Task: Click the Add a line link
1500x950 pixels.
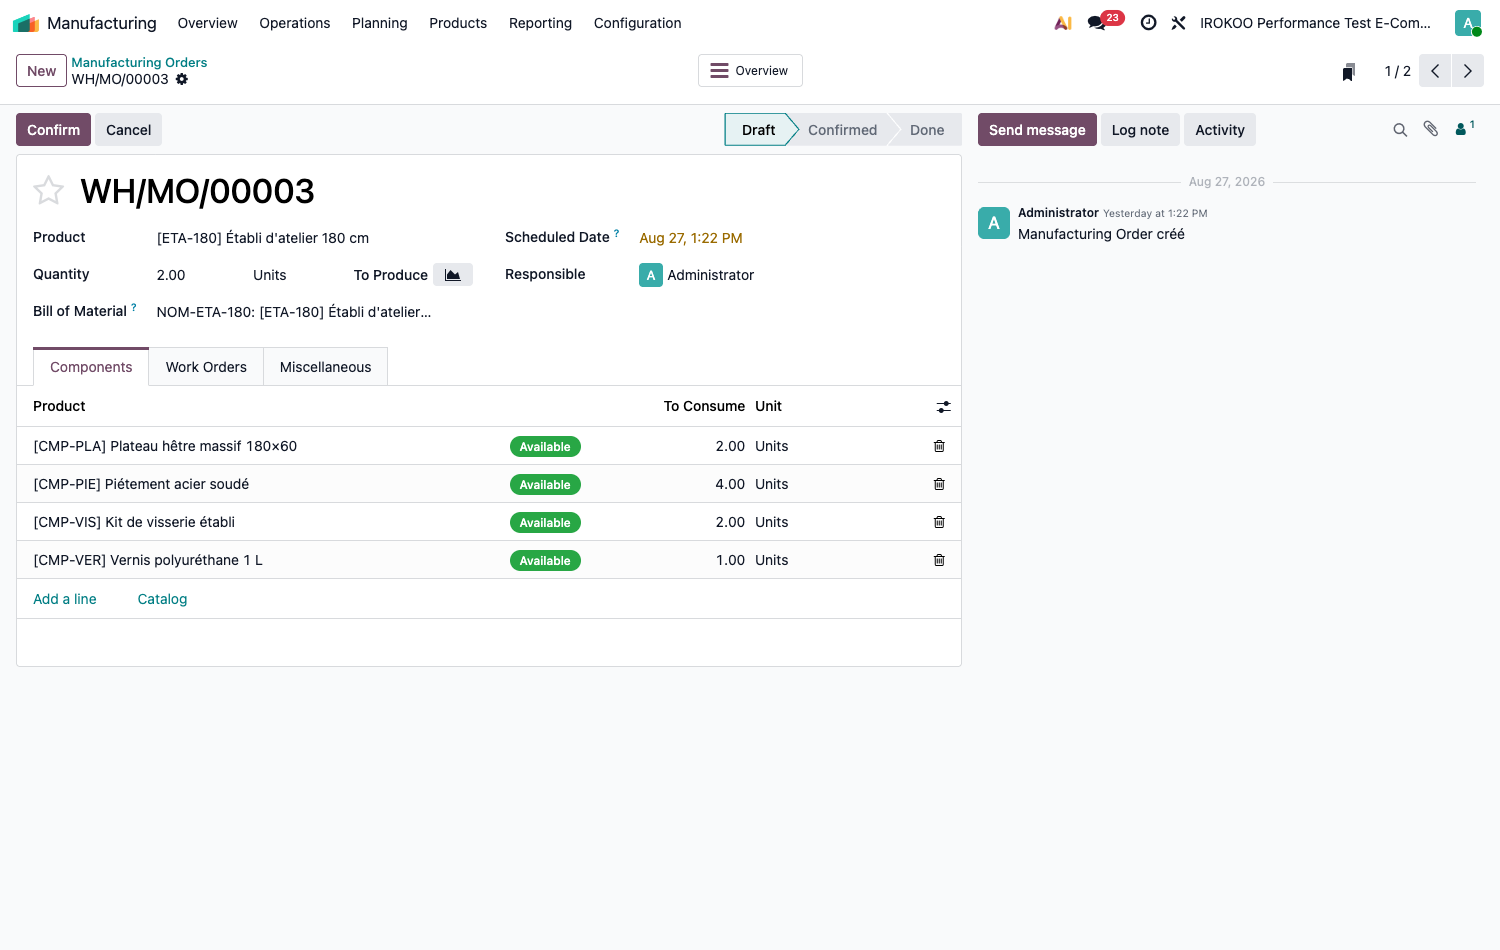Action: 65,599
